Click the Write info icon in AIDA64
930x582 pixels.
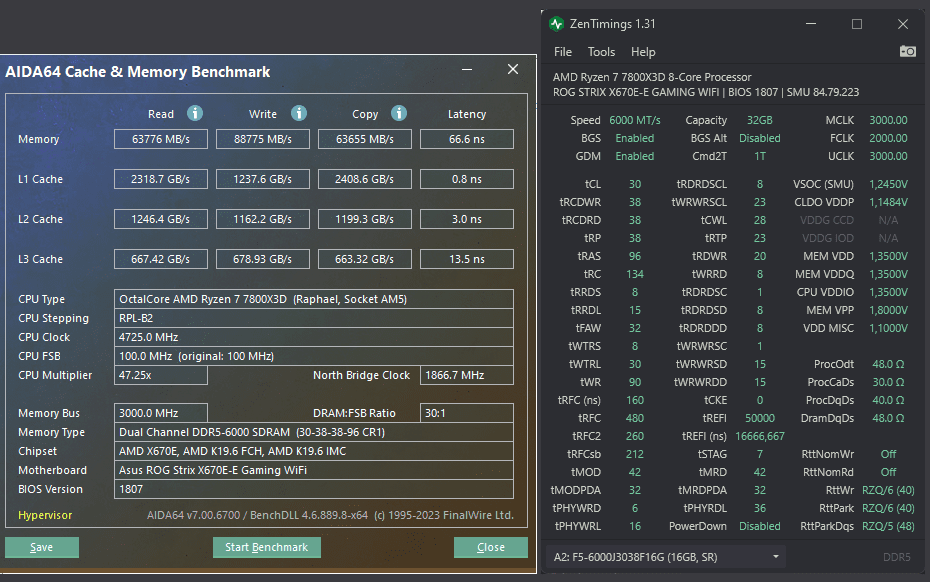tap(299, 113)
